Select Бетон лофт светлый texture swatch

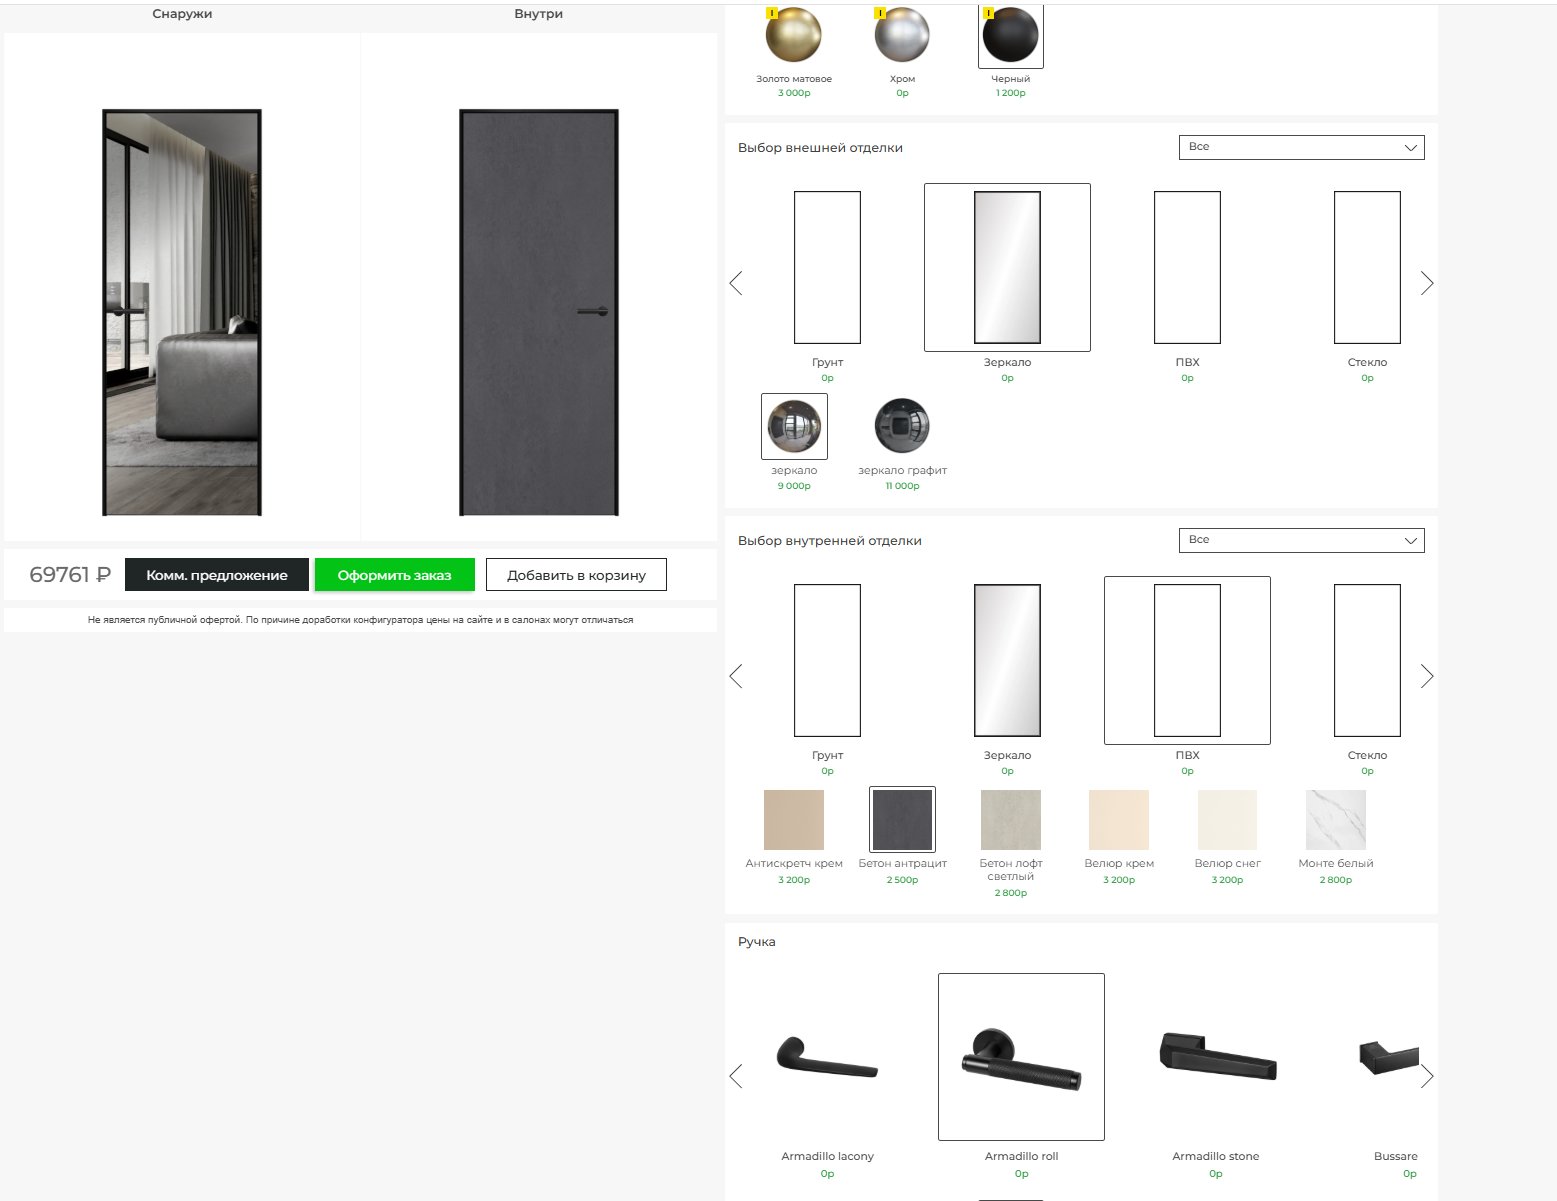(x=1010, y=820)
